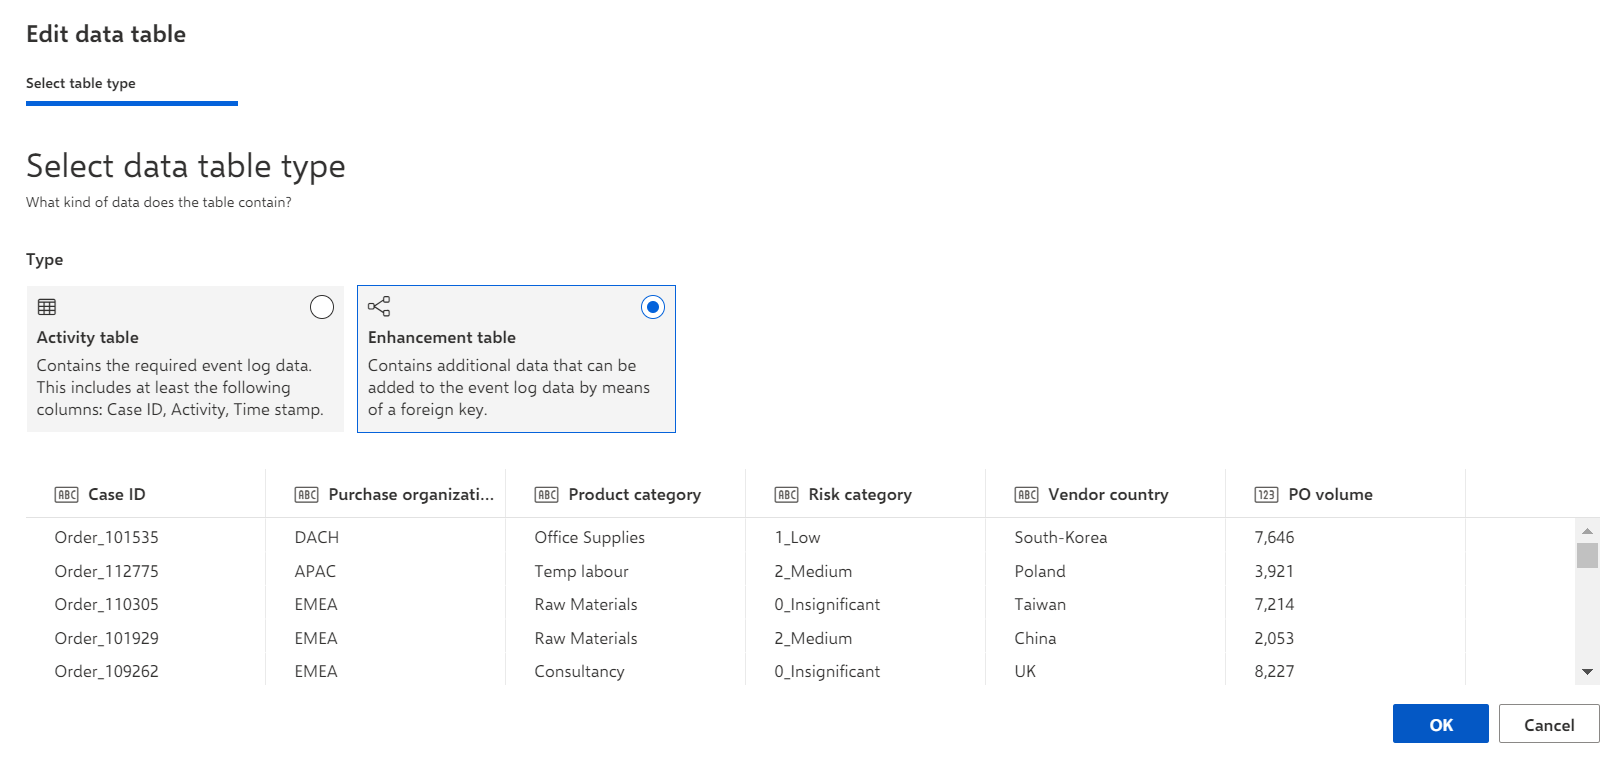Click the 2,053 PO volume cell
Image resolution: width=1623 pixels, height=766 pixels.
[1274, 638]
